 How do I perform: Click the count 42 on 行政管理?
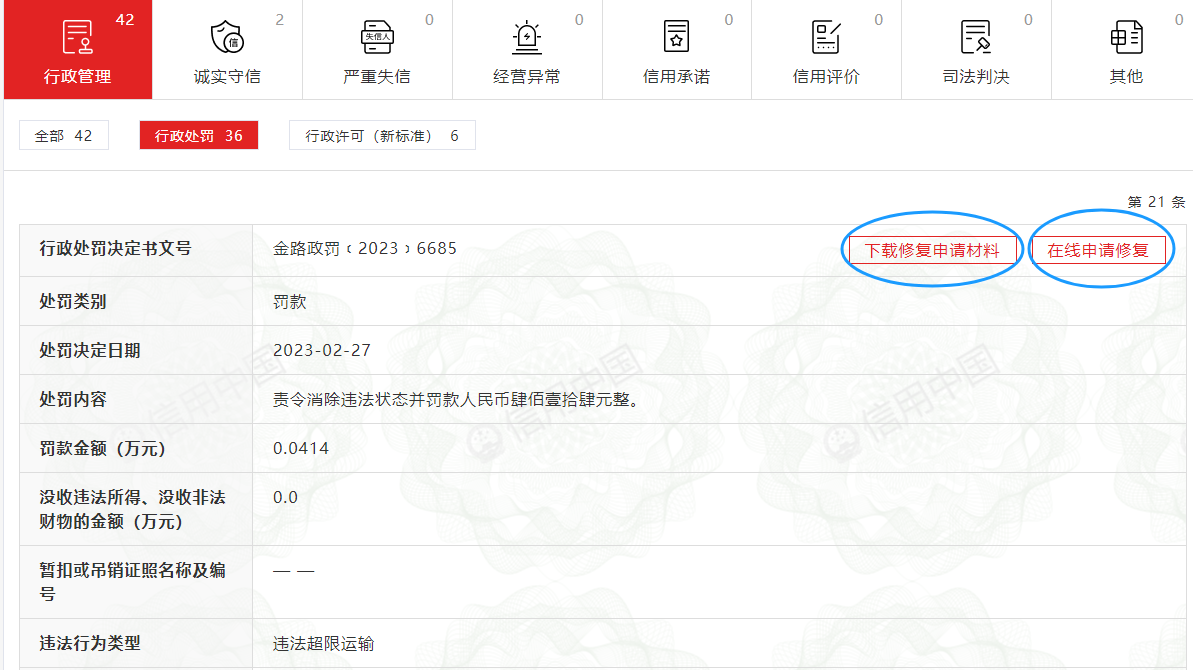coord(125,20)
